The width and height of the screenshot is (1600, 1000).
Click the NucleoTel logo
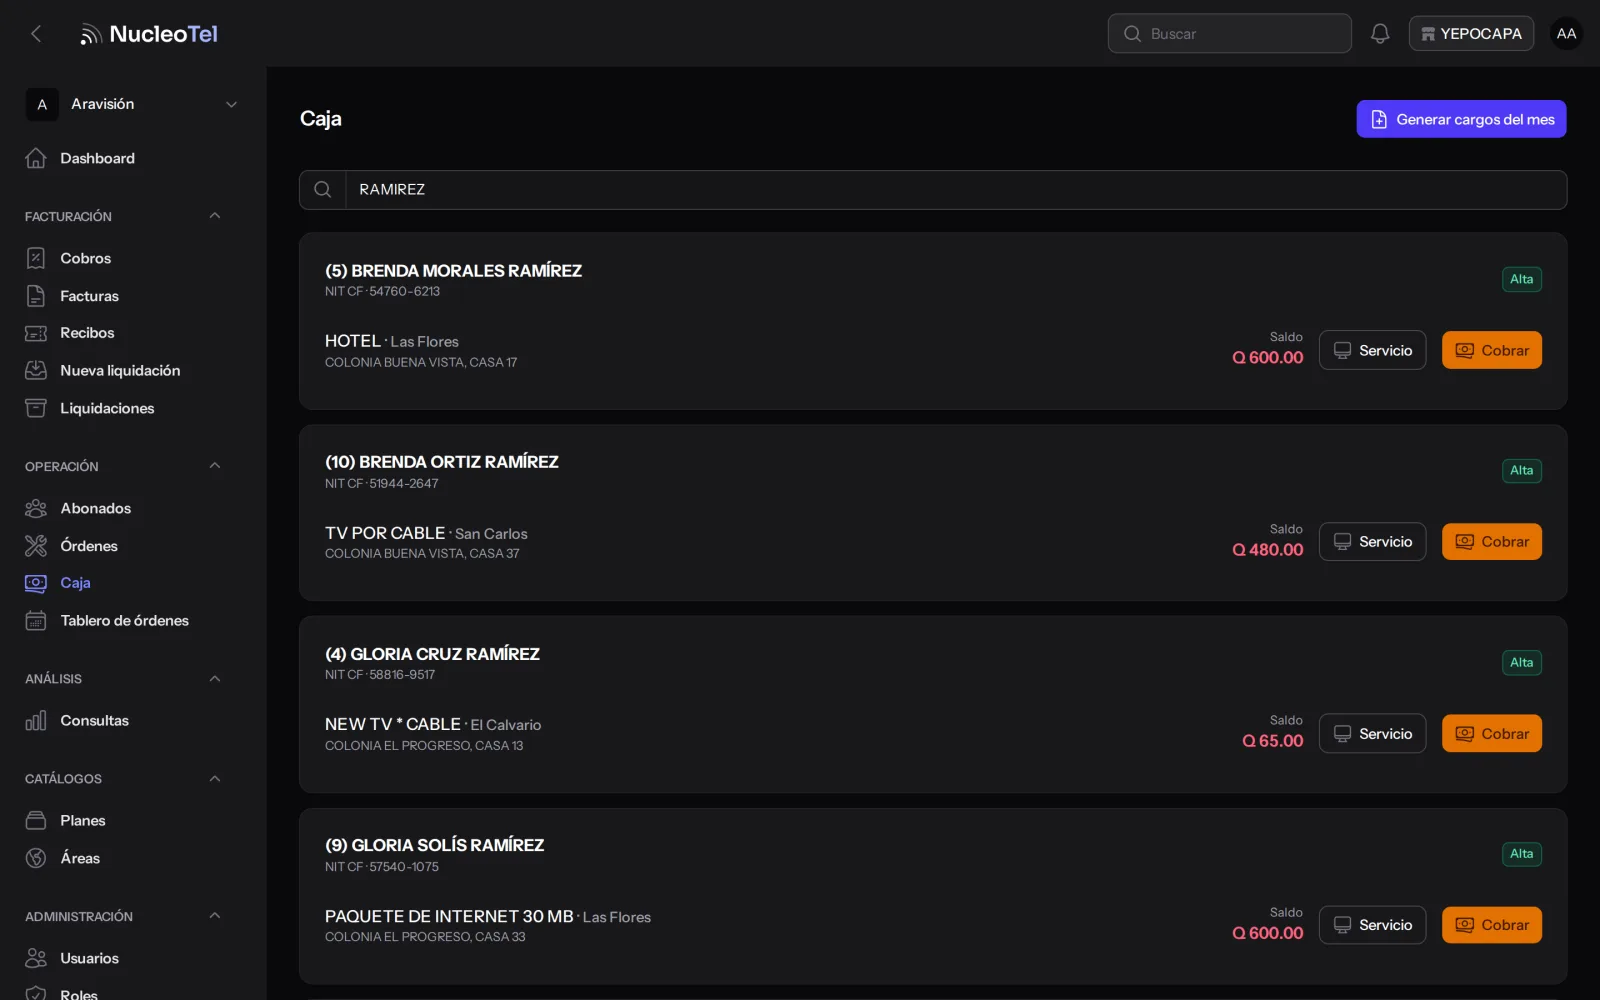[x=149, y=34]
